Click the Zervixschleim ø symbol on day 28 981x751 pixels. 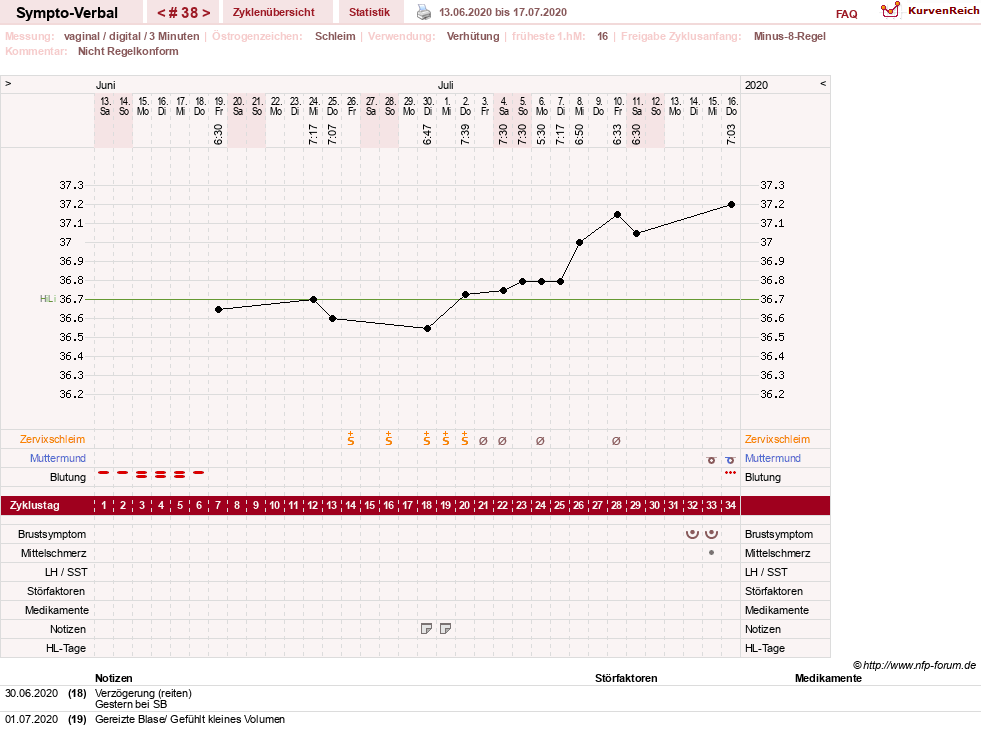[x=616, y=441]
